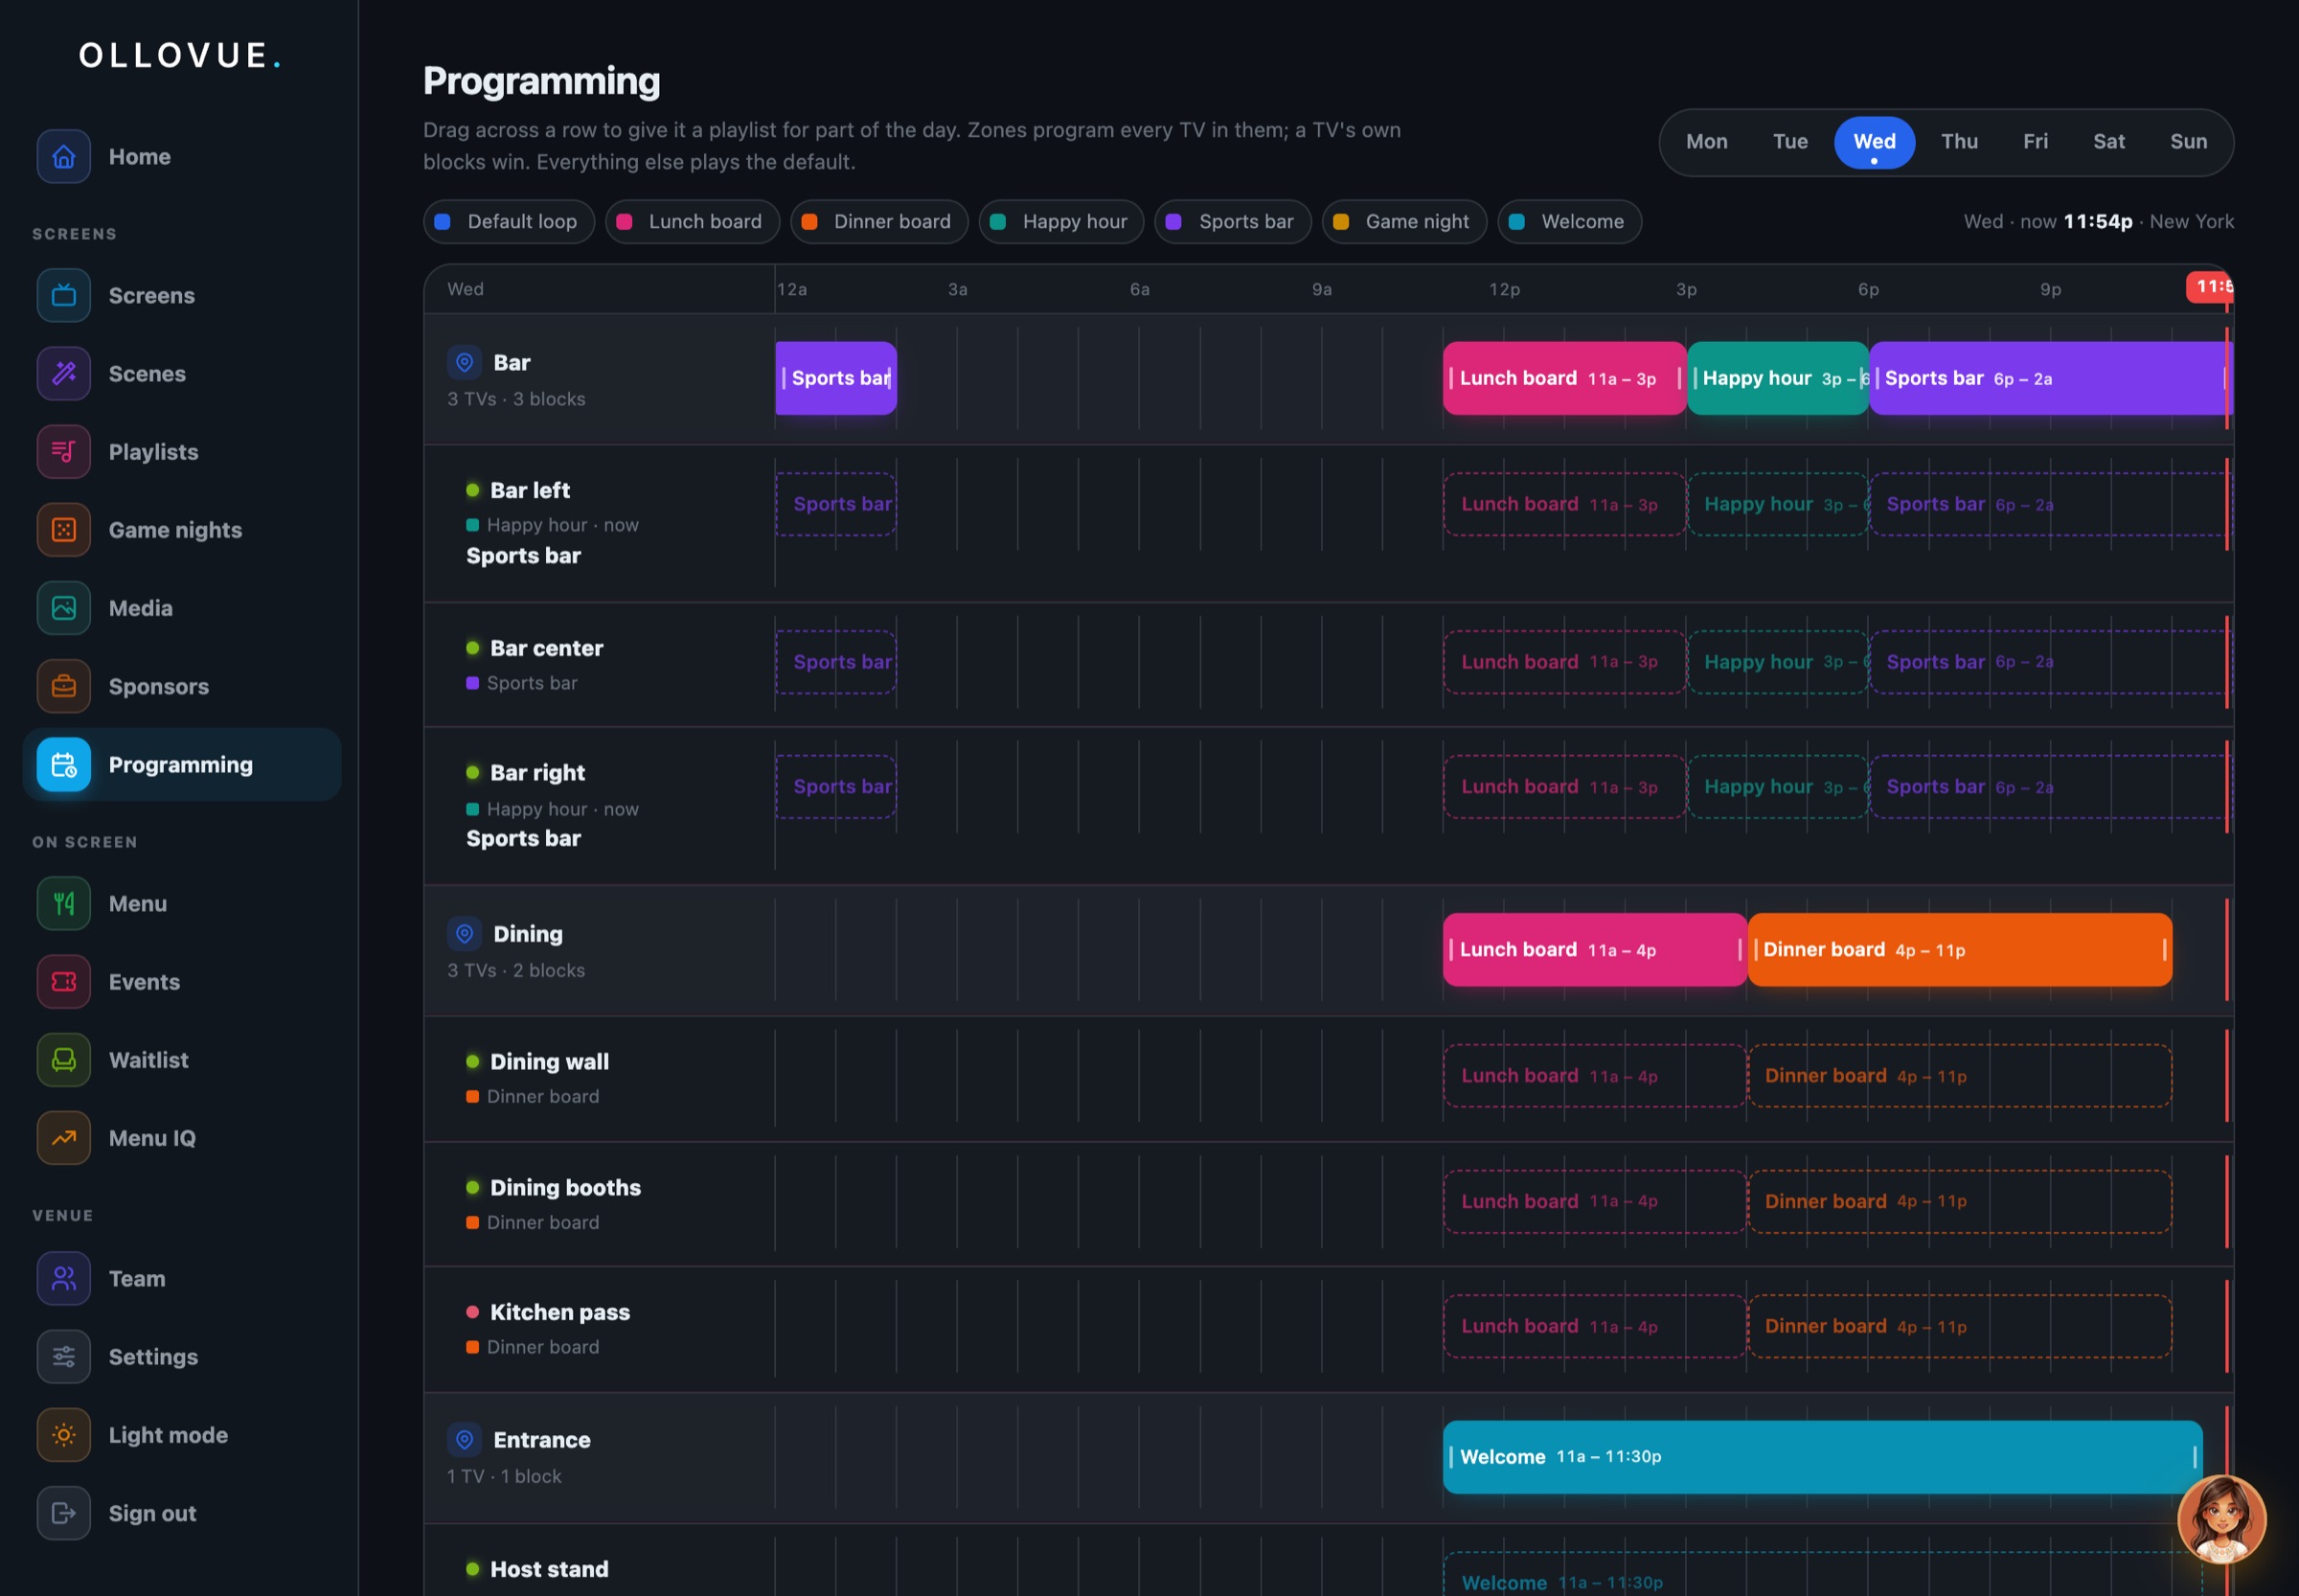2299x1596 pixels.
Task: Click Dining wall inherited Dinner board dashed block
Action: click(1960, 1076)
